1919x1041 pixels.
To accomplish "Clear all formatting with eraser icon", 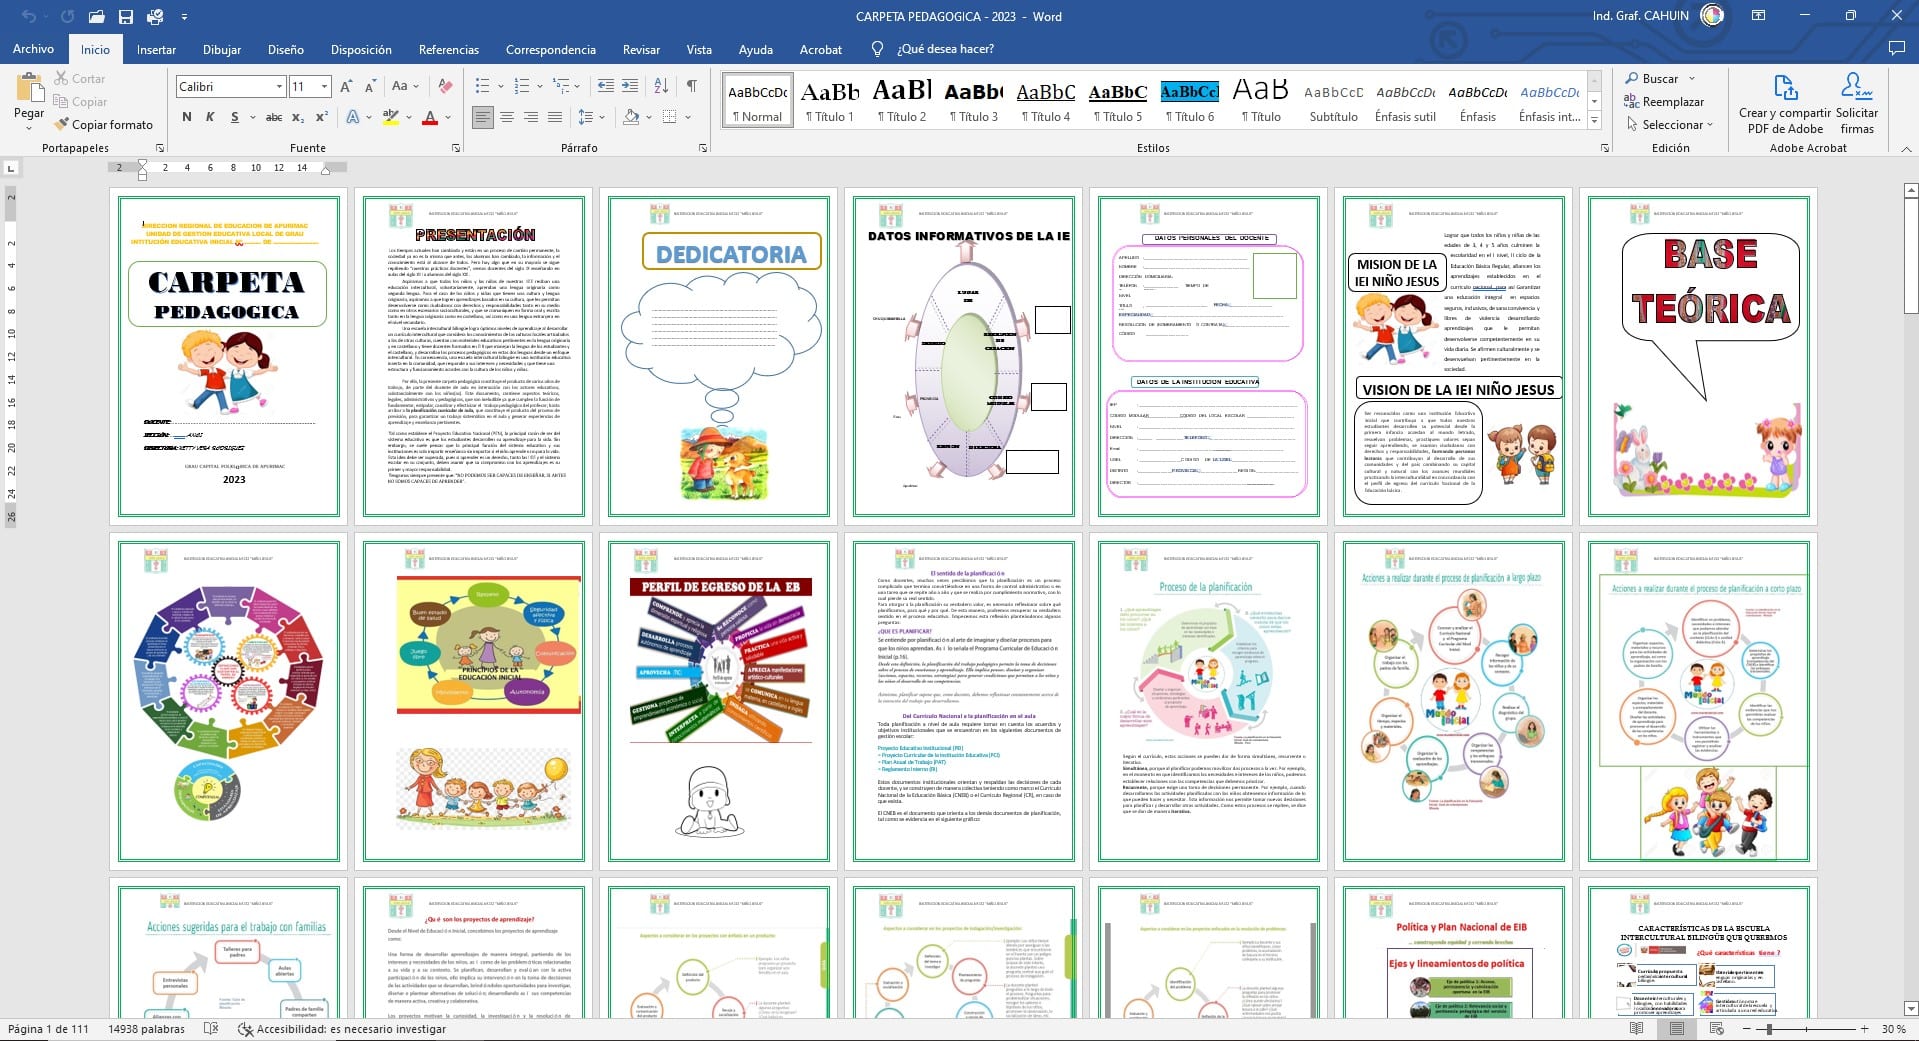I will pos(446,87).
